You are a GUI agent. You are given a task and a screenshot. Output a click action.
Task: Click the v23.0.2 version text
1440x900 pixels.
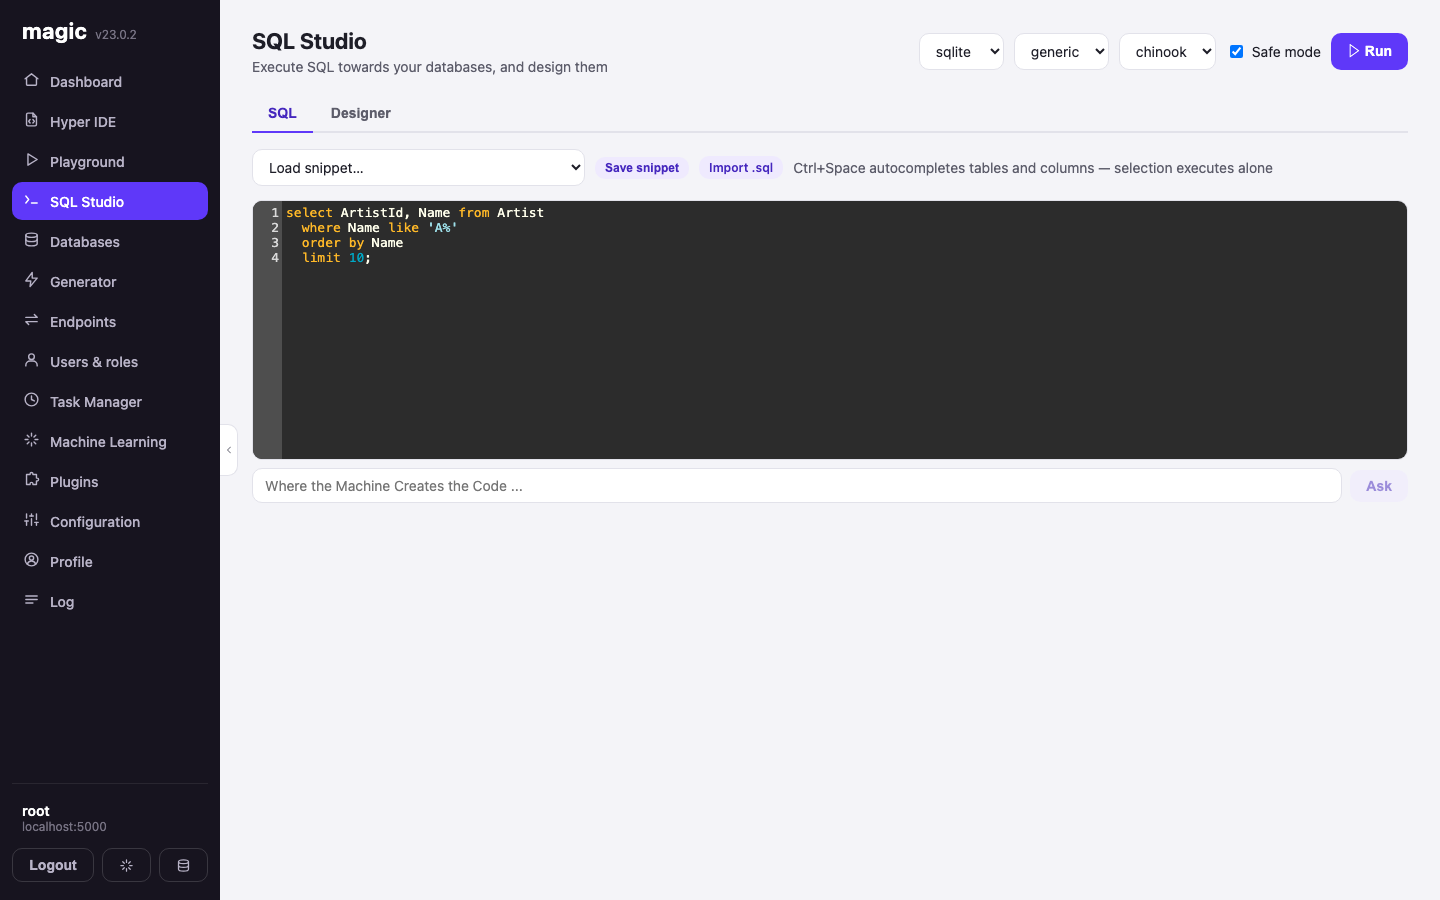pos(116,35)
